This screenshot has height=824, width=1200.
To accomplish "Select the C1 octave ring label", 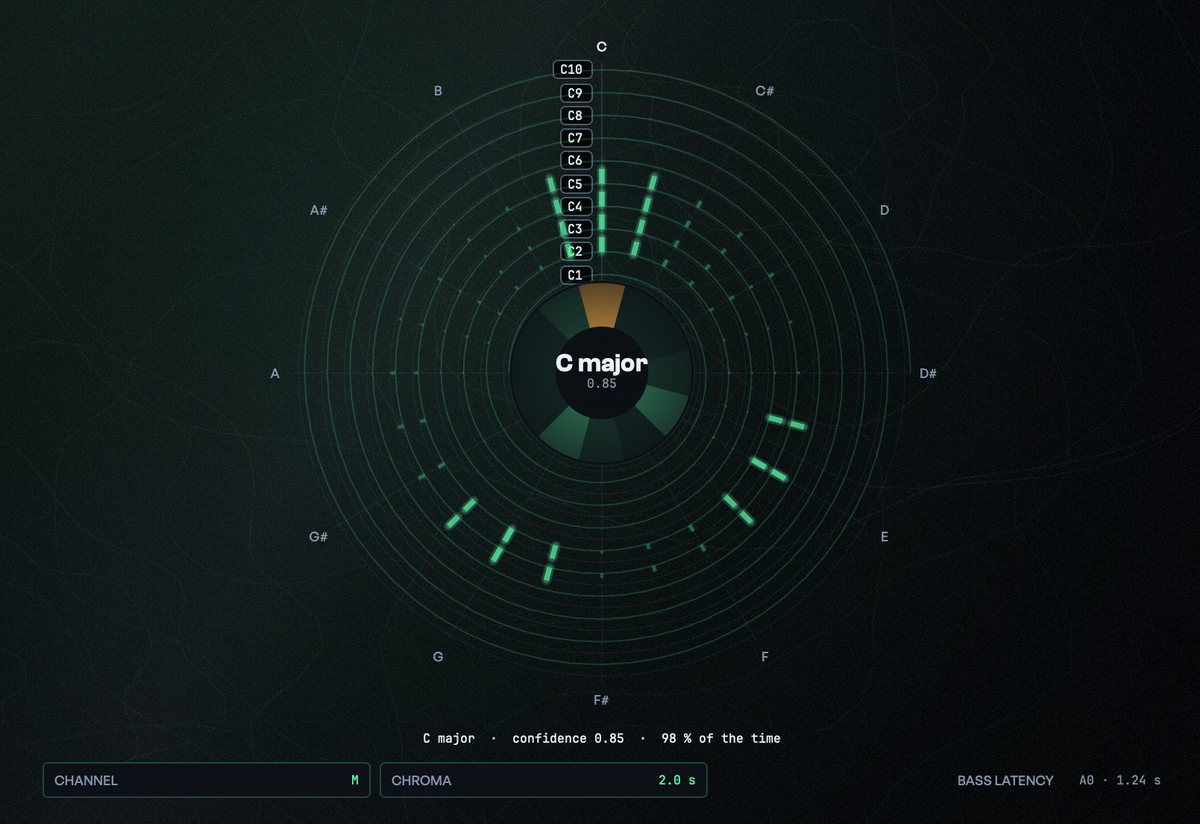I will [x=574, y=275].
